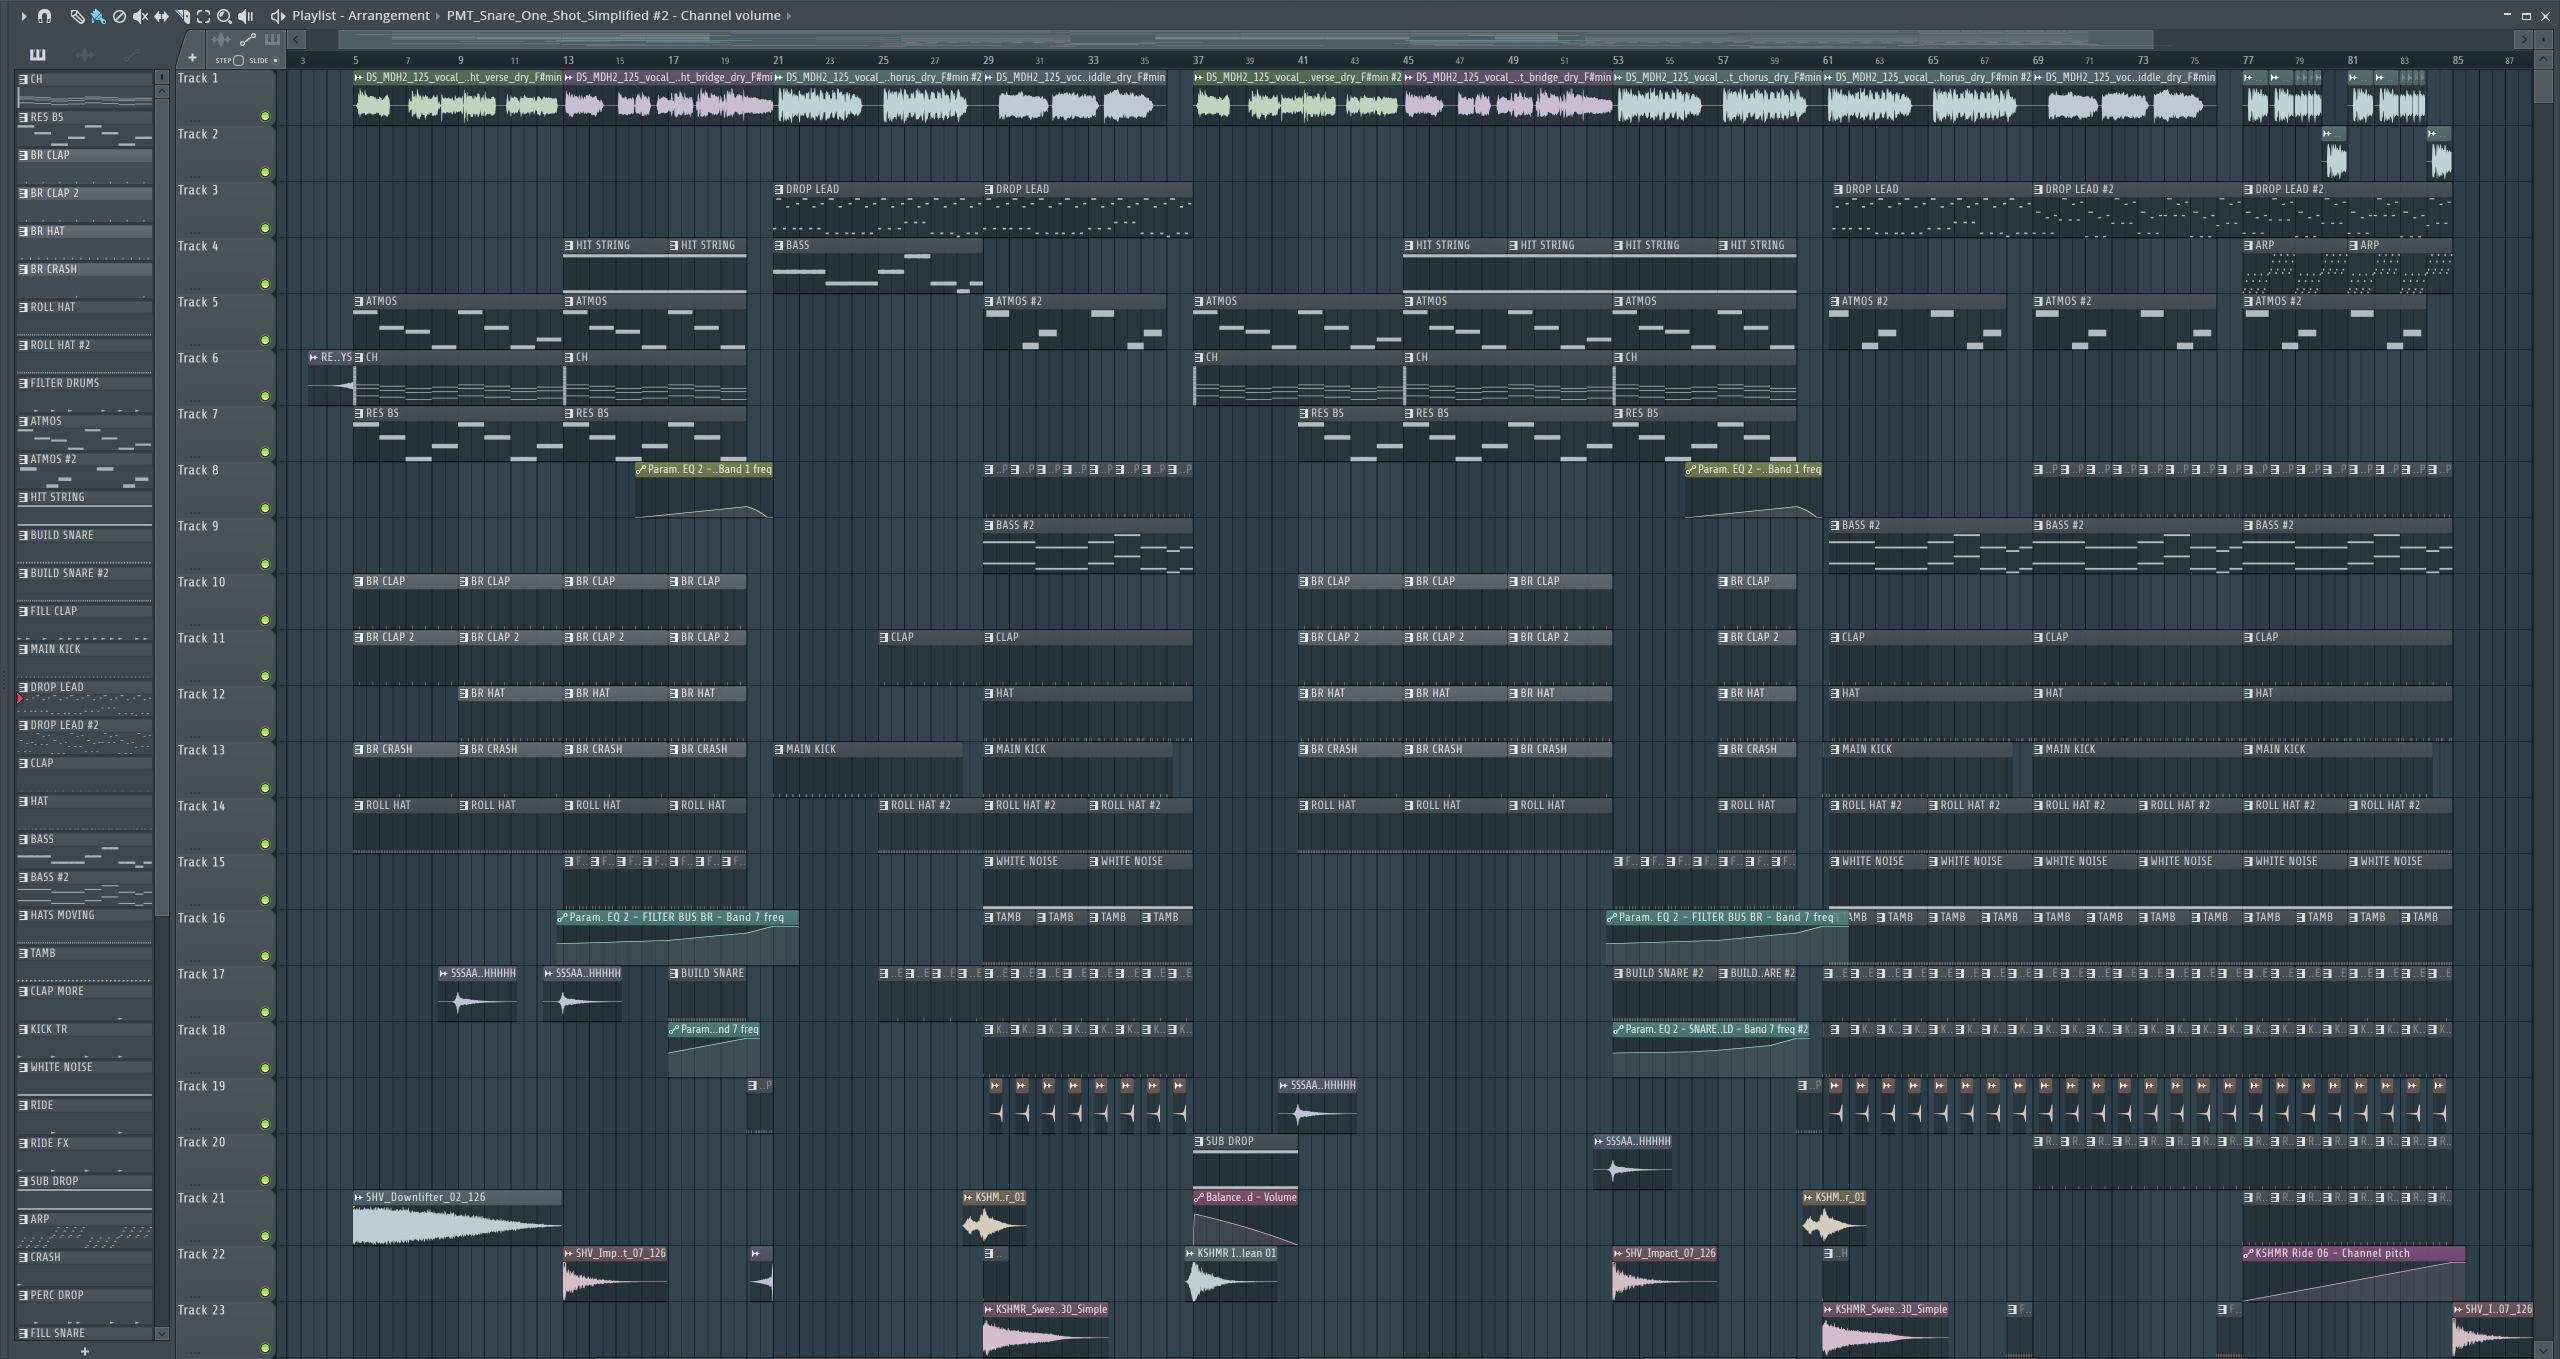
Task: Select the Mute tool
Action: (140, 16)
